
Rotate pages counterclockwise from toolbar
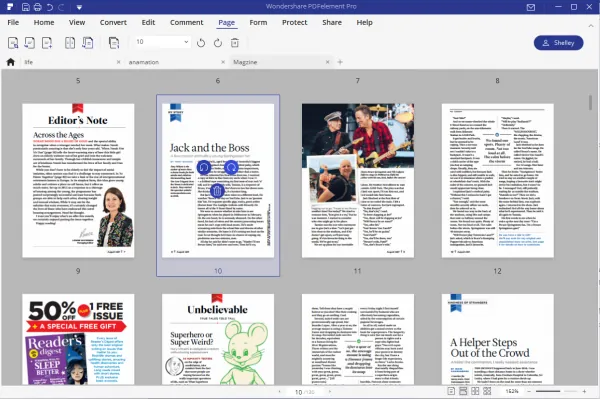201,43
